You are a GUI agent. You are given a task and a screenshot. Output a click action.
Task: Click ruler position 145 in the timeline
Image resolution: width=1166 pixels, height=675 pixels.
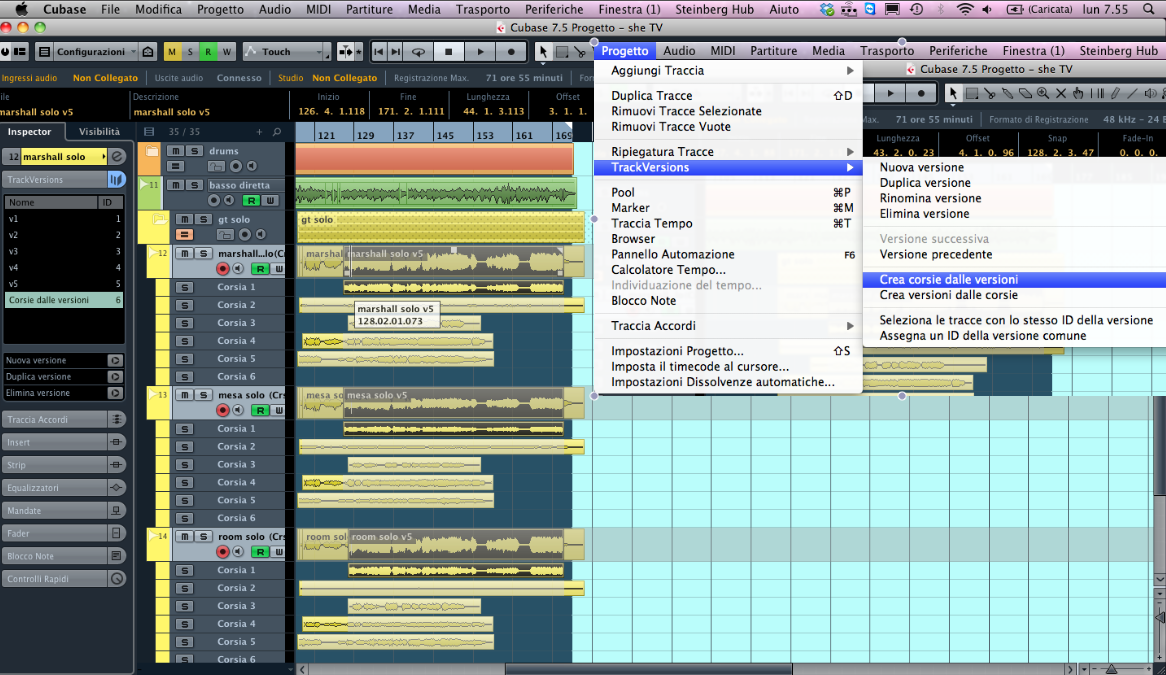[x=445, y=136]
